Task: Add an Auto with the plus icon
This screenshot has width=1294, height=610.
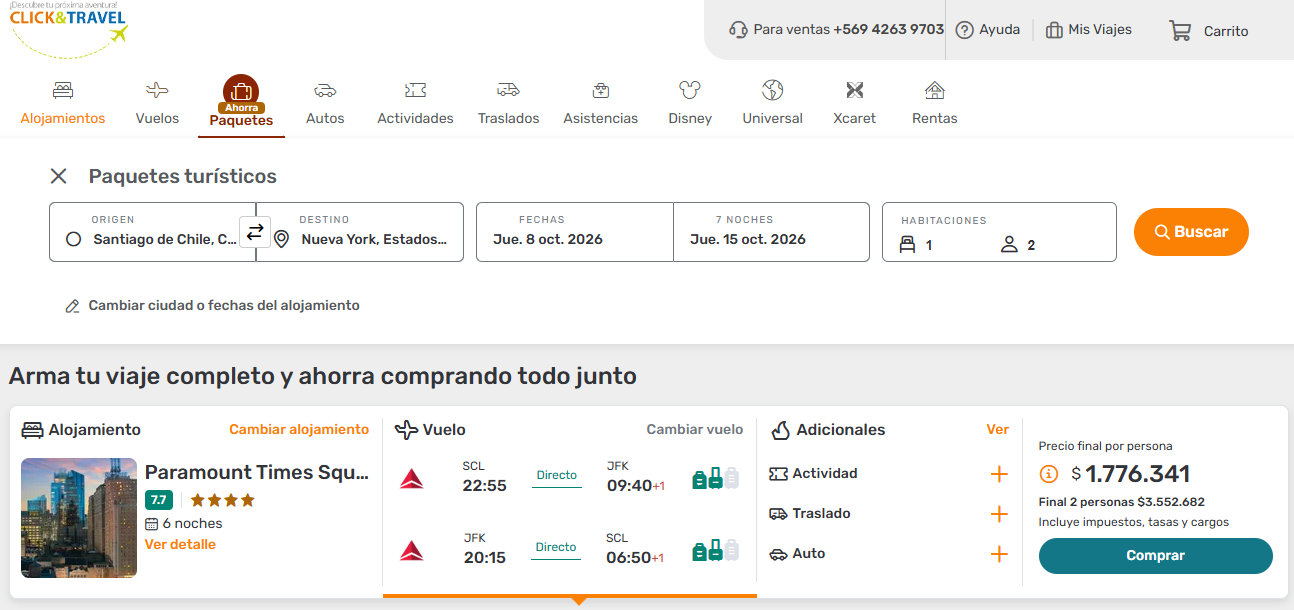Action: tap(998, 554)
